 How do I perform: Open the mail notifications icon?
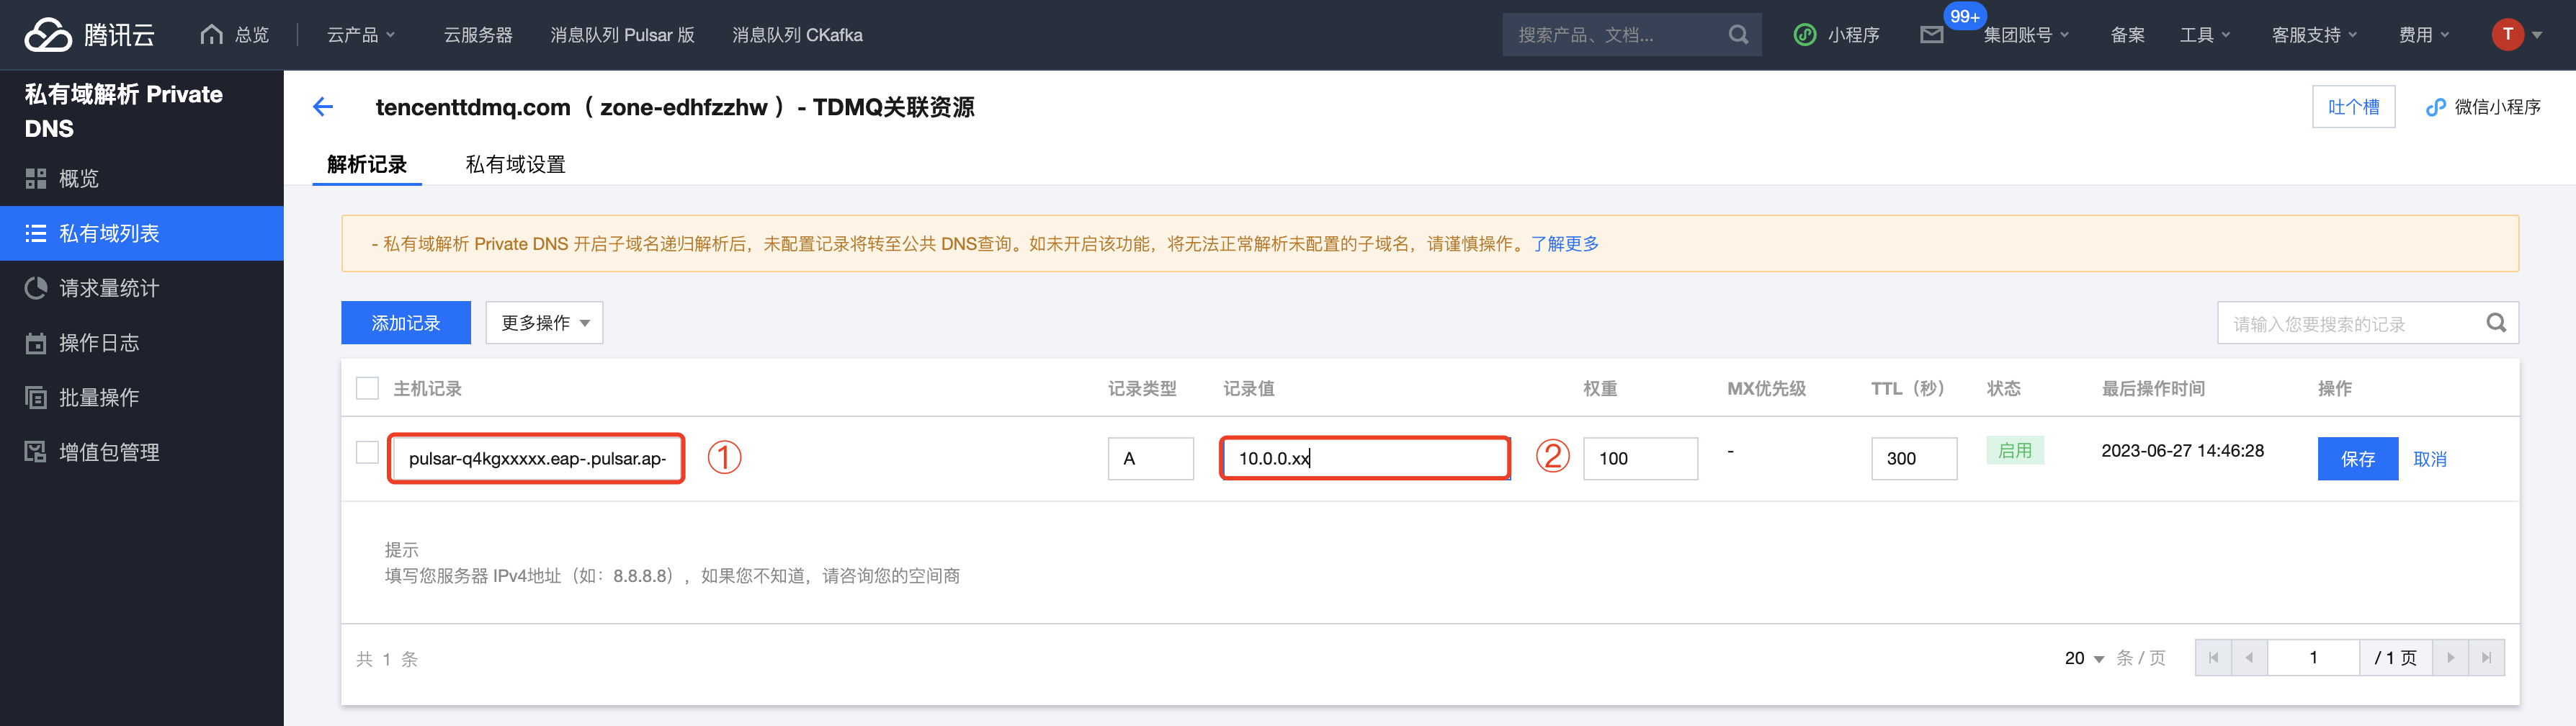tap(1931, 35)
